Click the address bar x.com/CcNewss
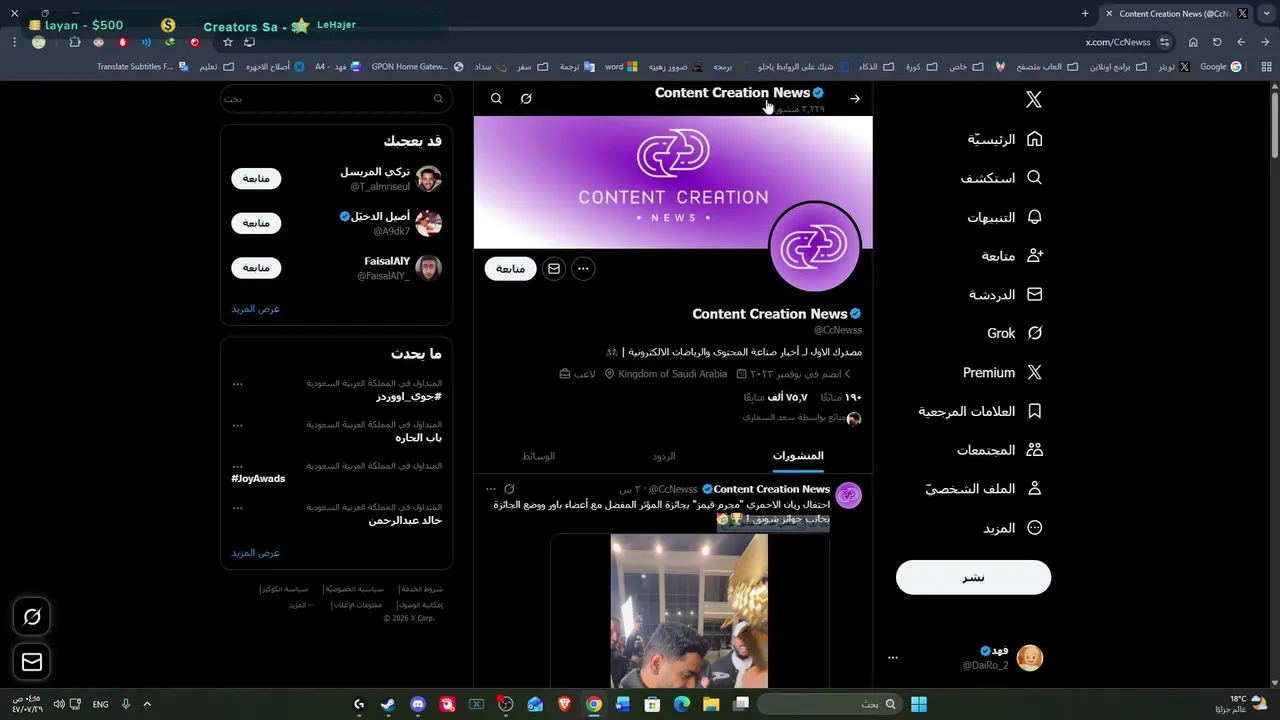1280x720 pixels. pos(1118,42)
